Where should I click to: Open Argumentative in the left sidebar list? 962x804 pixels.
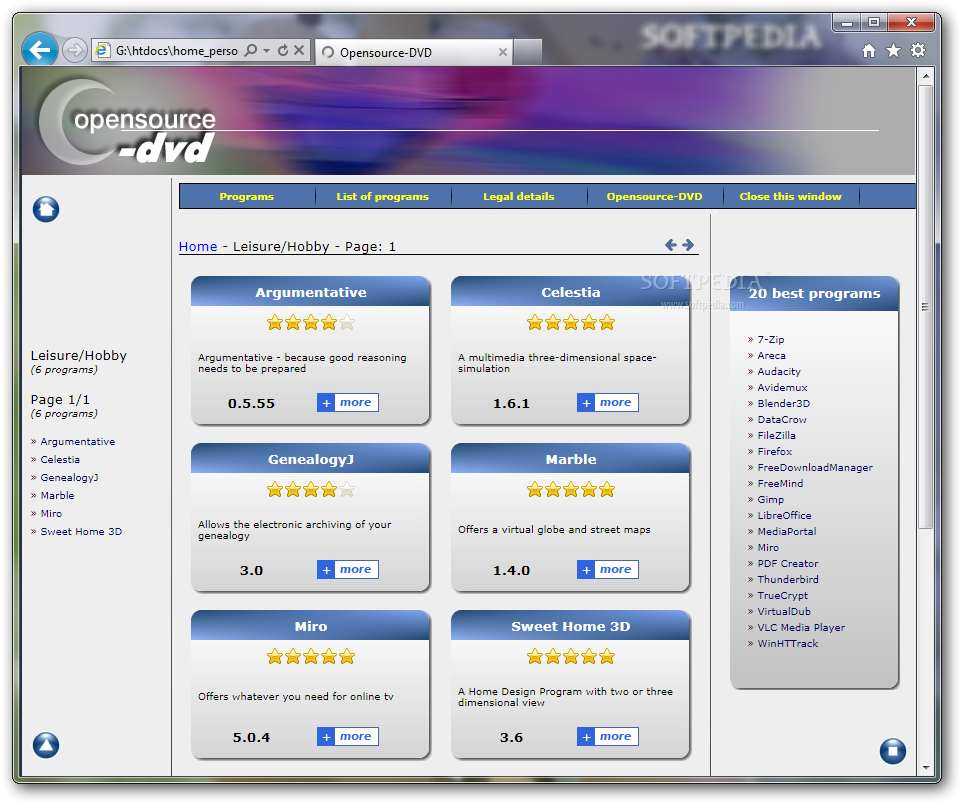click(x=78, y=442)
